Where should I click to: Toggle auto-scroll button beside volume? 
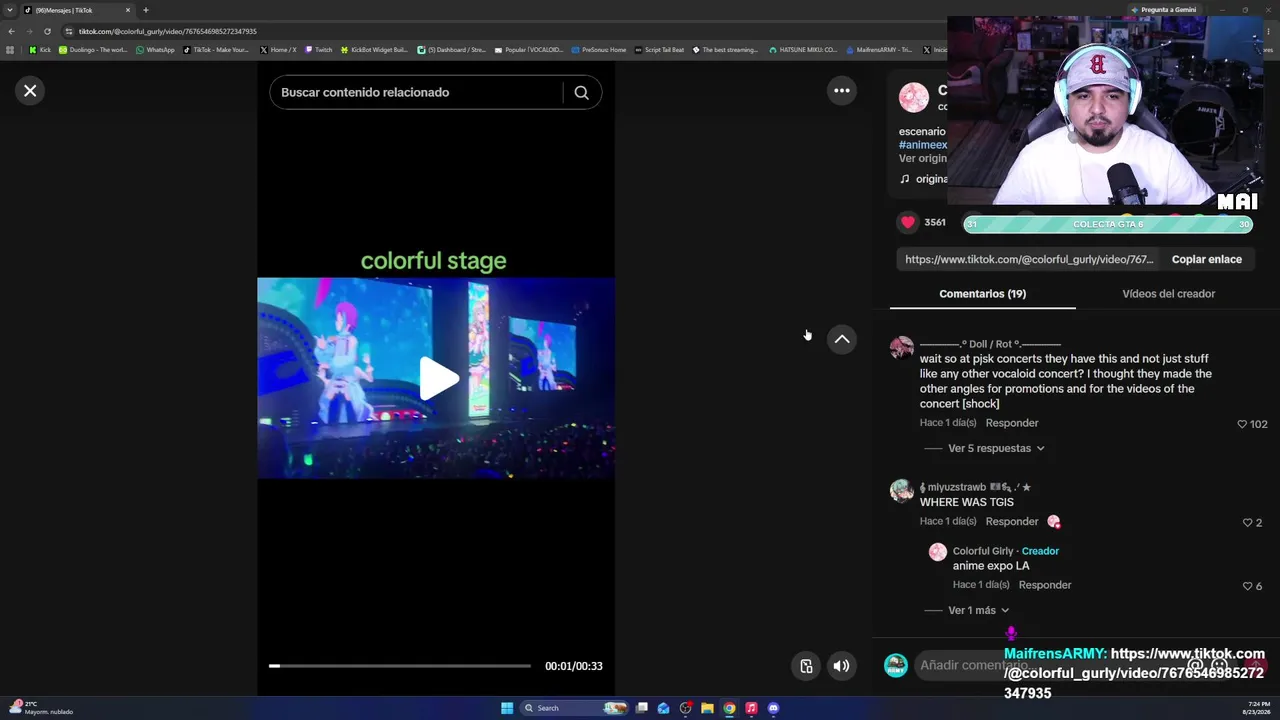pyautogui.click(x=806, y=666)
